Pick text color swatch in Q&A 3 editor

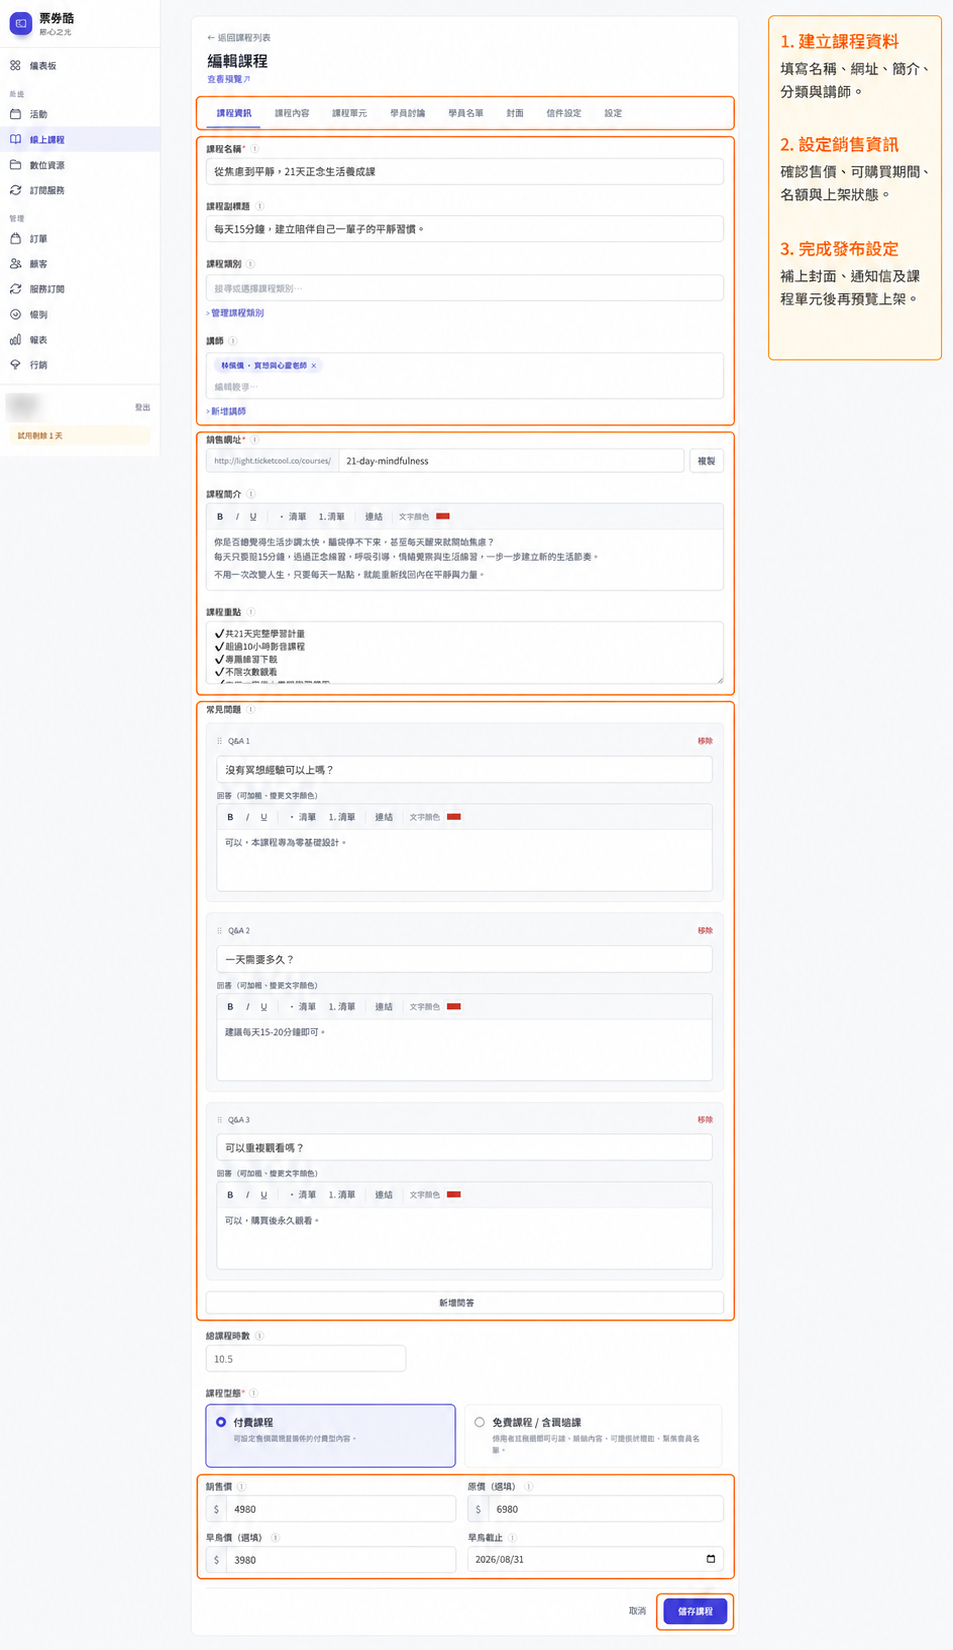[454, 1195]
